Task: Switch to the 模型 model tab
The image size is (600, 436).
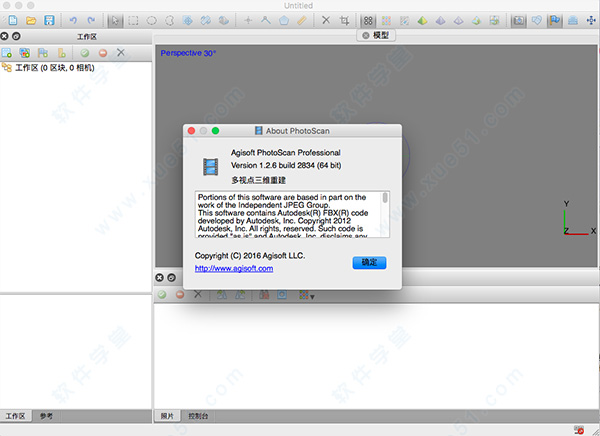Action: pos(377,36)
